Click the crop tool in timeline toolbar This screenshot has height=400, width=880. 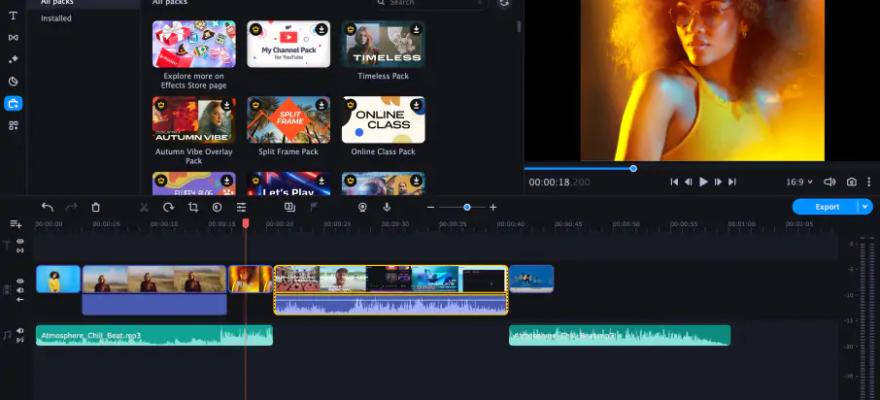pyautogui.click(x=193, y=207)
